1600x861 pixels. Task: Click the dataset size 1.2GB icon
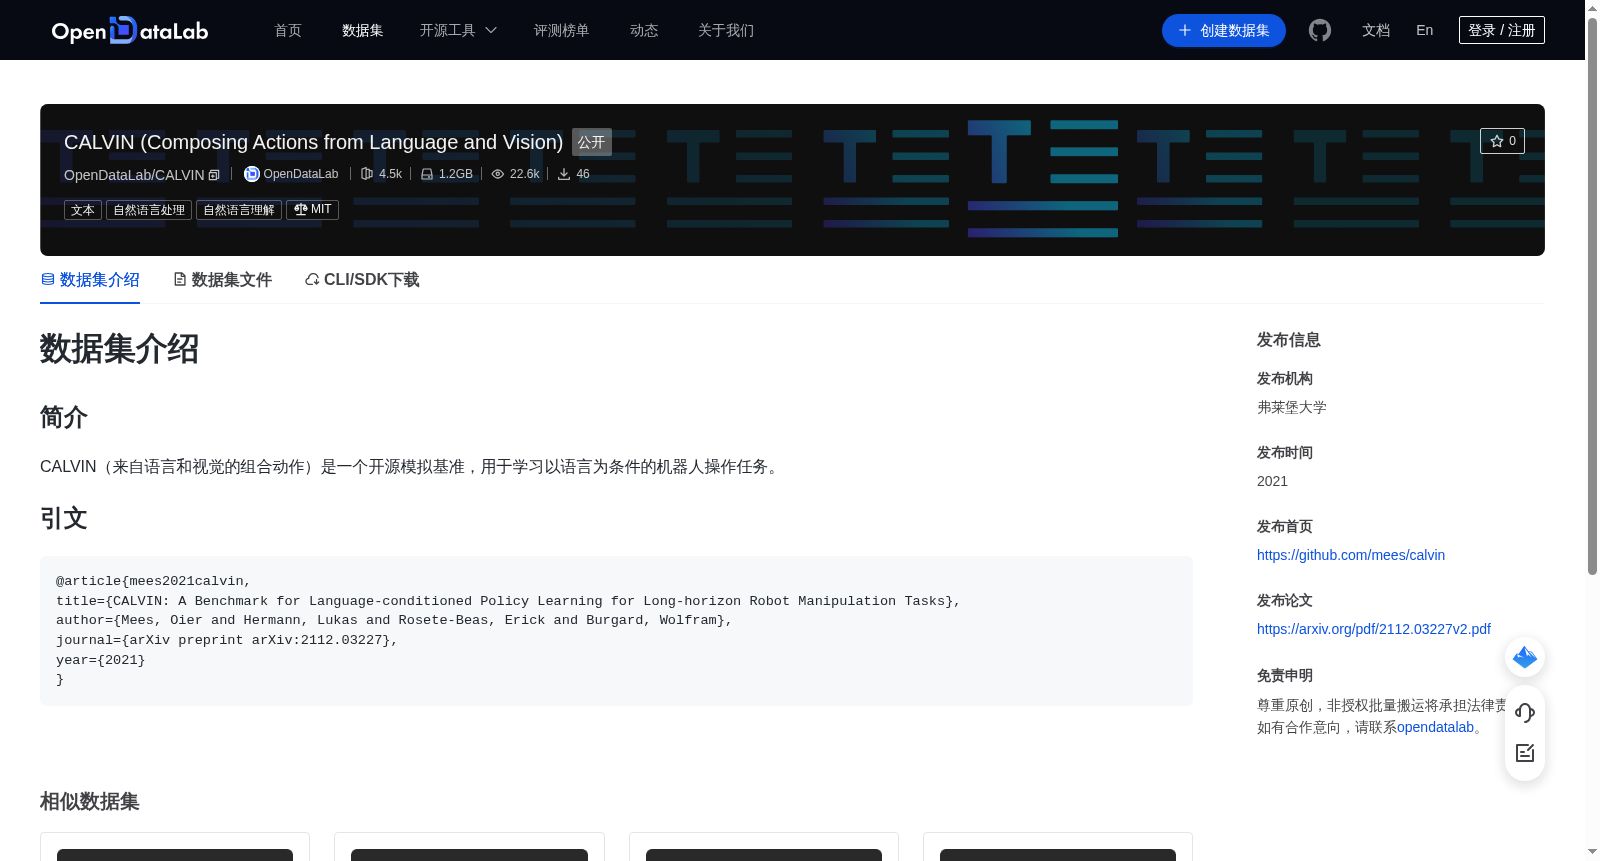point(427,174)
